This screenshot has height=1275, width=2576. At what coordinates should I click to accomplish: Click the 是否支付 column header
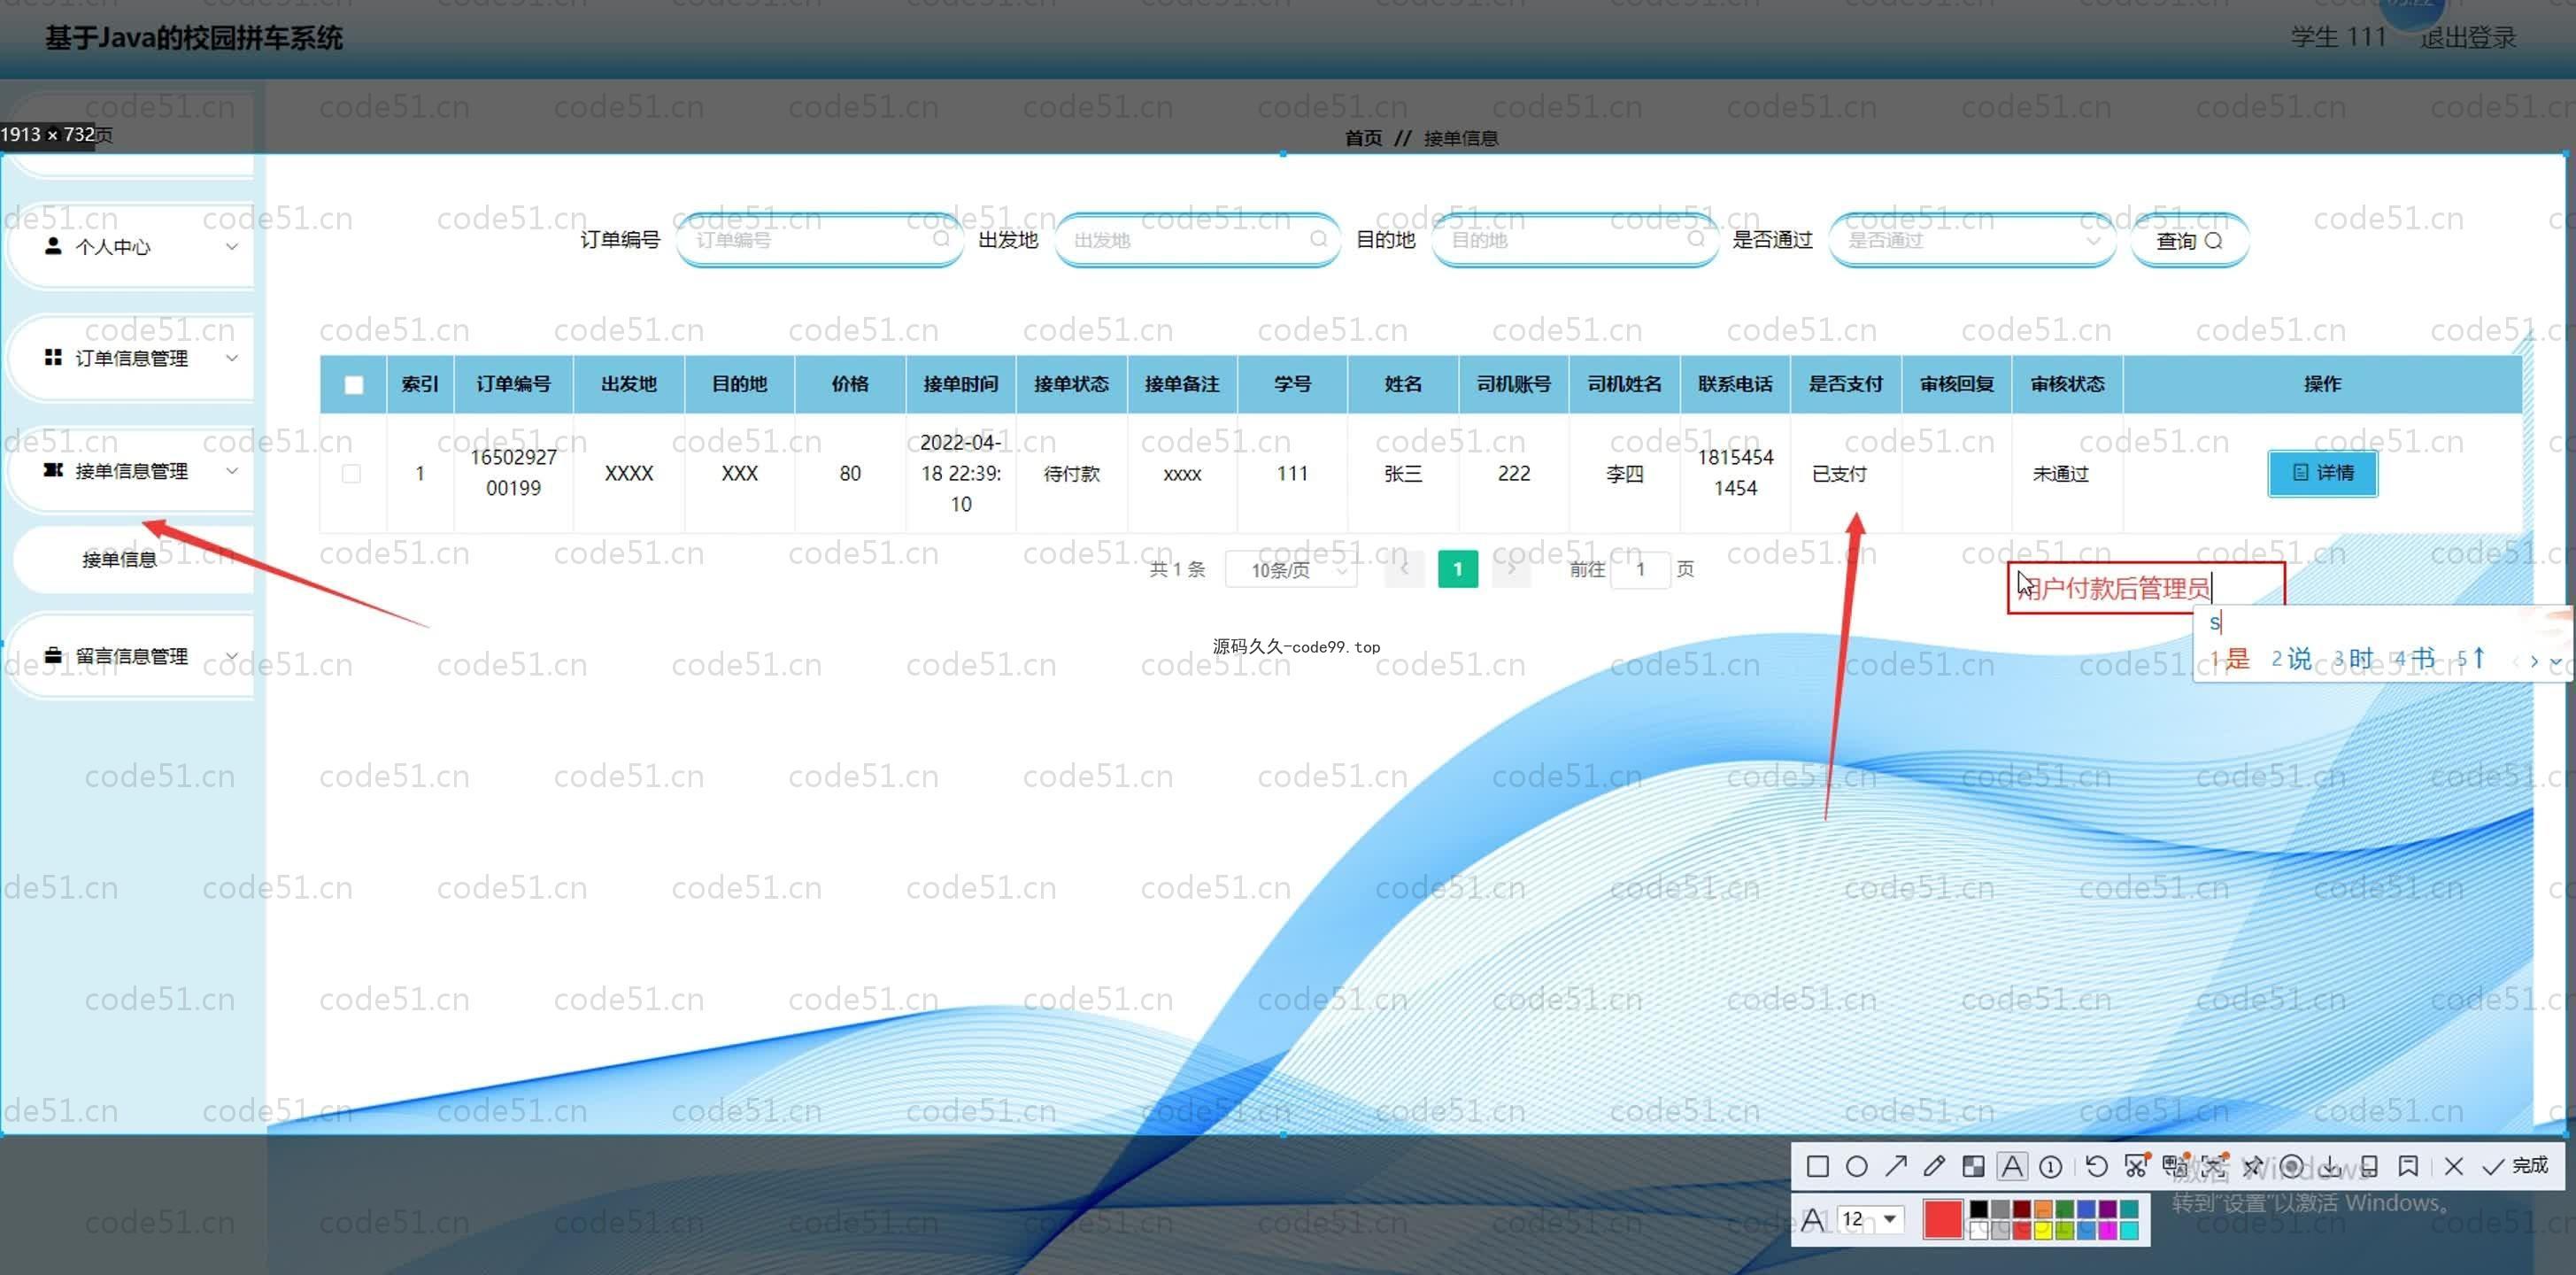tap(1845, 384)
